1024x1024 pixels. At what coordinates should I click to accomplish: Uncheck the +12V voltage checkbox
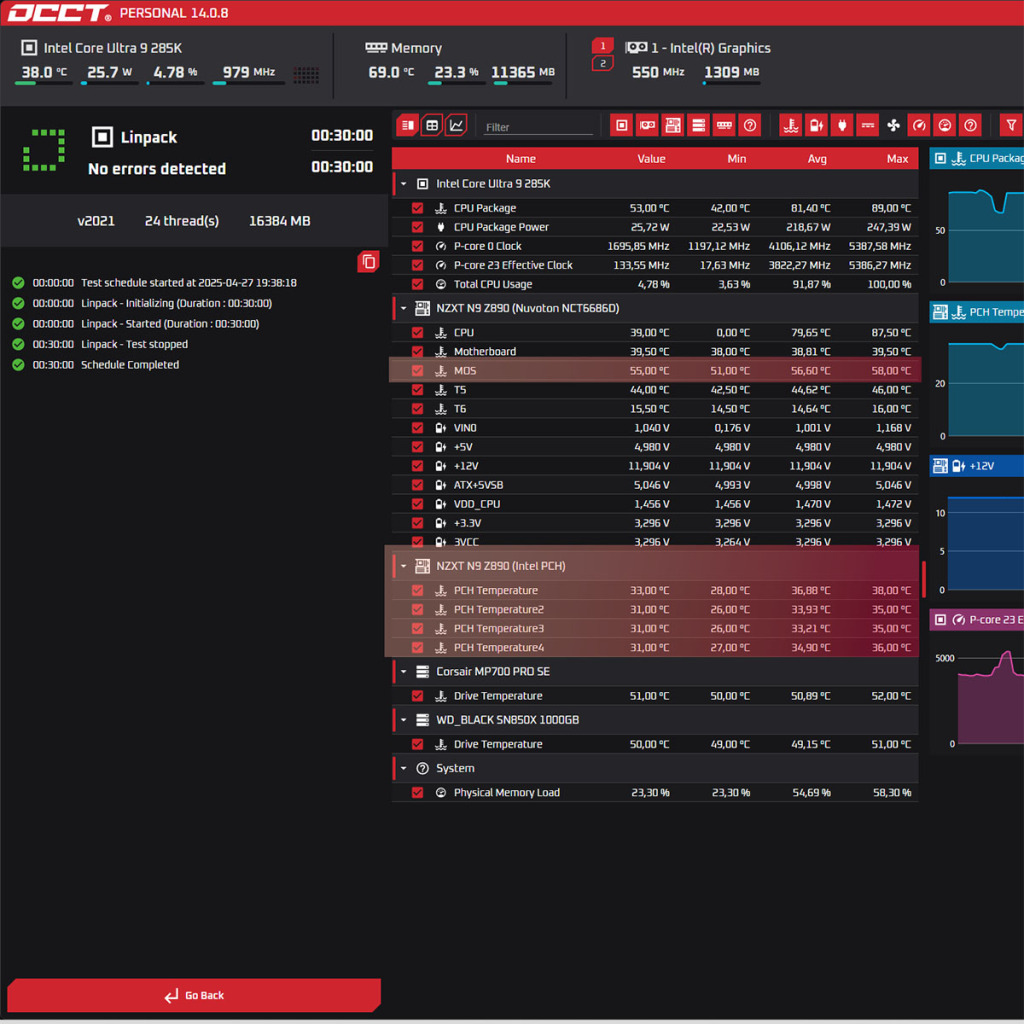pos(417,466)
